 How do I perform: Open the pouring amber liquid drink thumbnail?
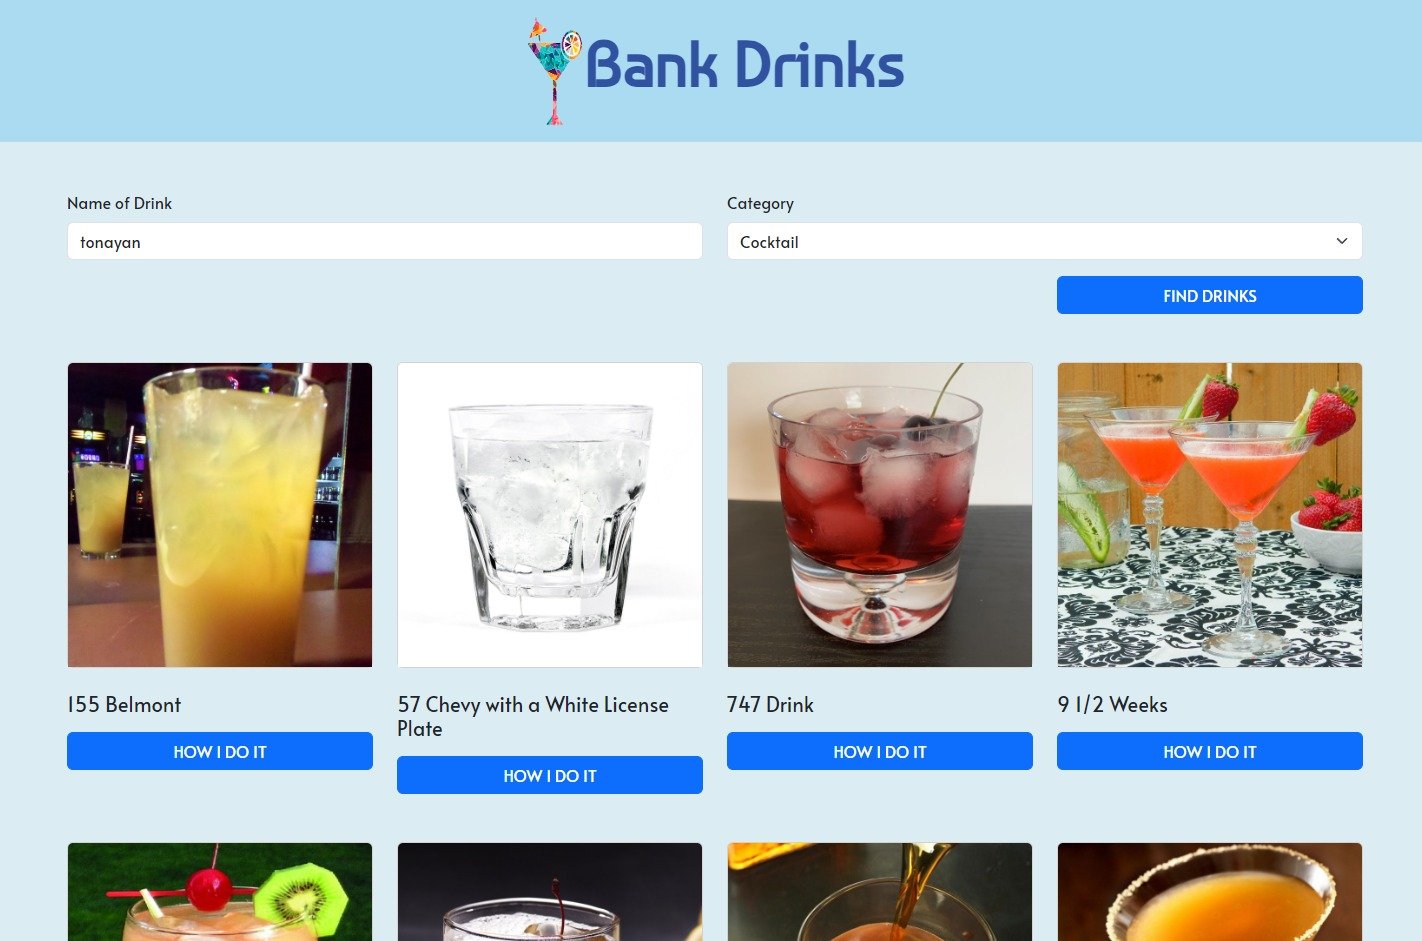coord(880,891)
